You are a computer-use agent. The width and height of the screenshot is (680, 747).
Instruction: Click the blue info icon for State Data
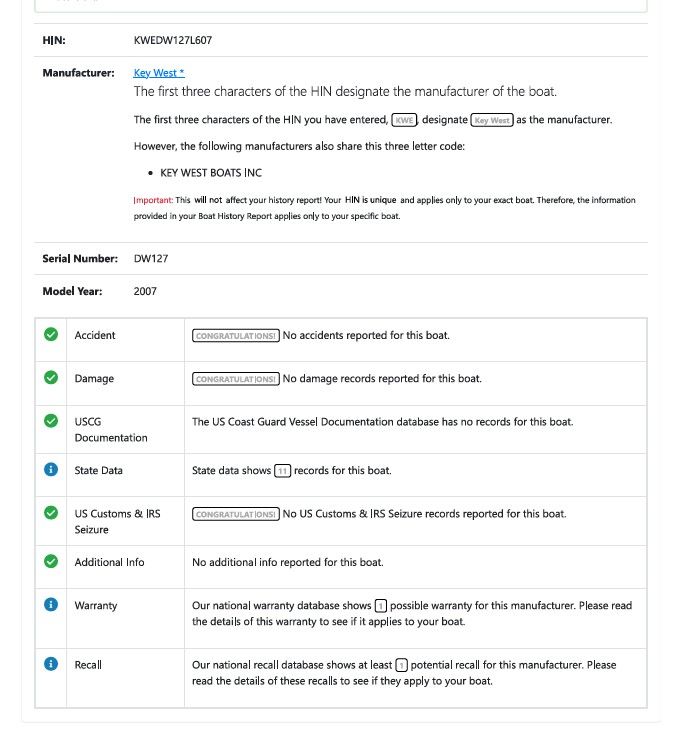point(51,470)
